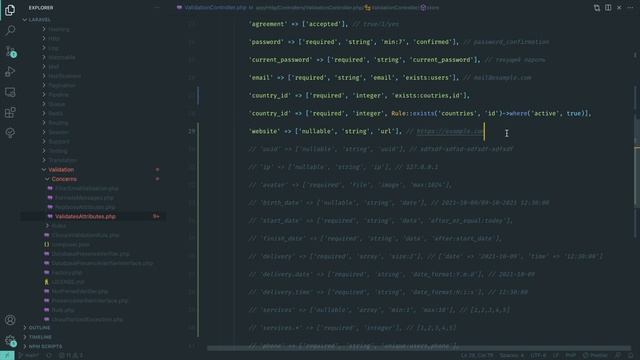Open Factory.php in the file tree

click(67, 273)
